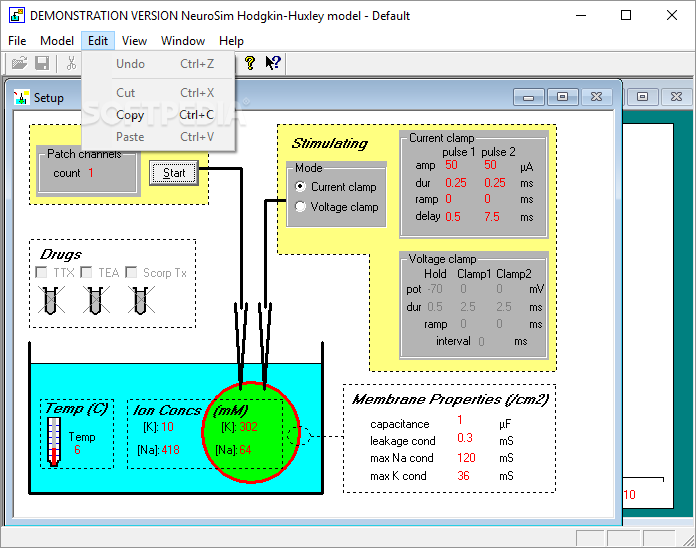Image resolution: width=696 pixels, height=548 pixels.
Task: Open the File menu
Action: pos(17,41)
